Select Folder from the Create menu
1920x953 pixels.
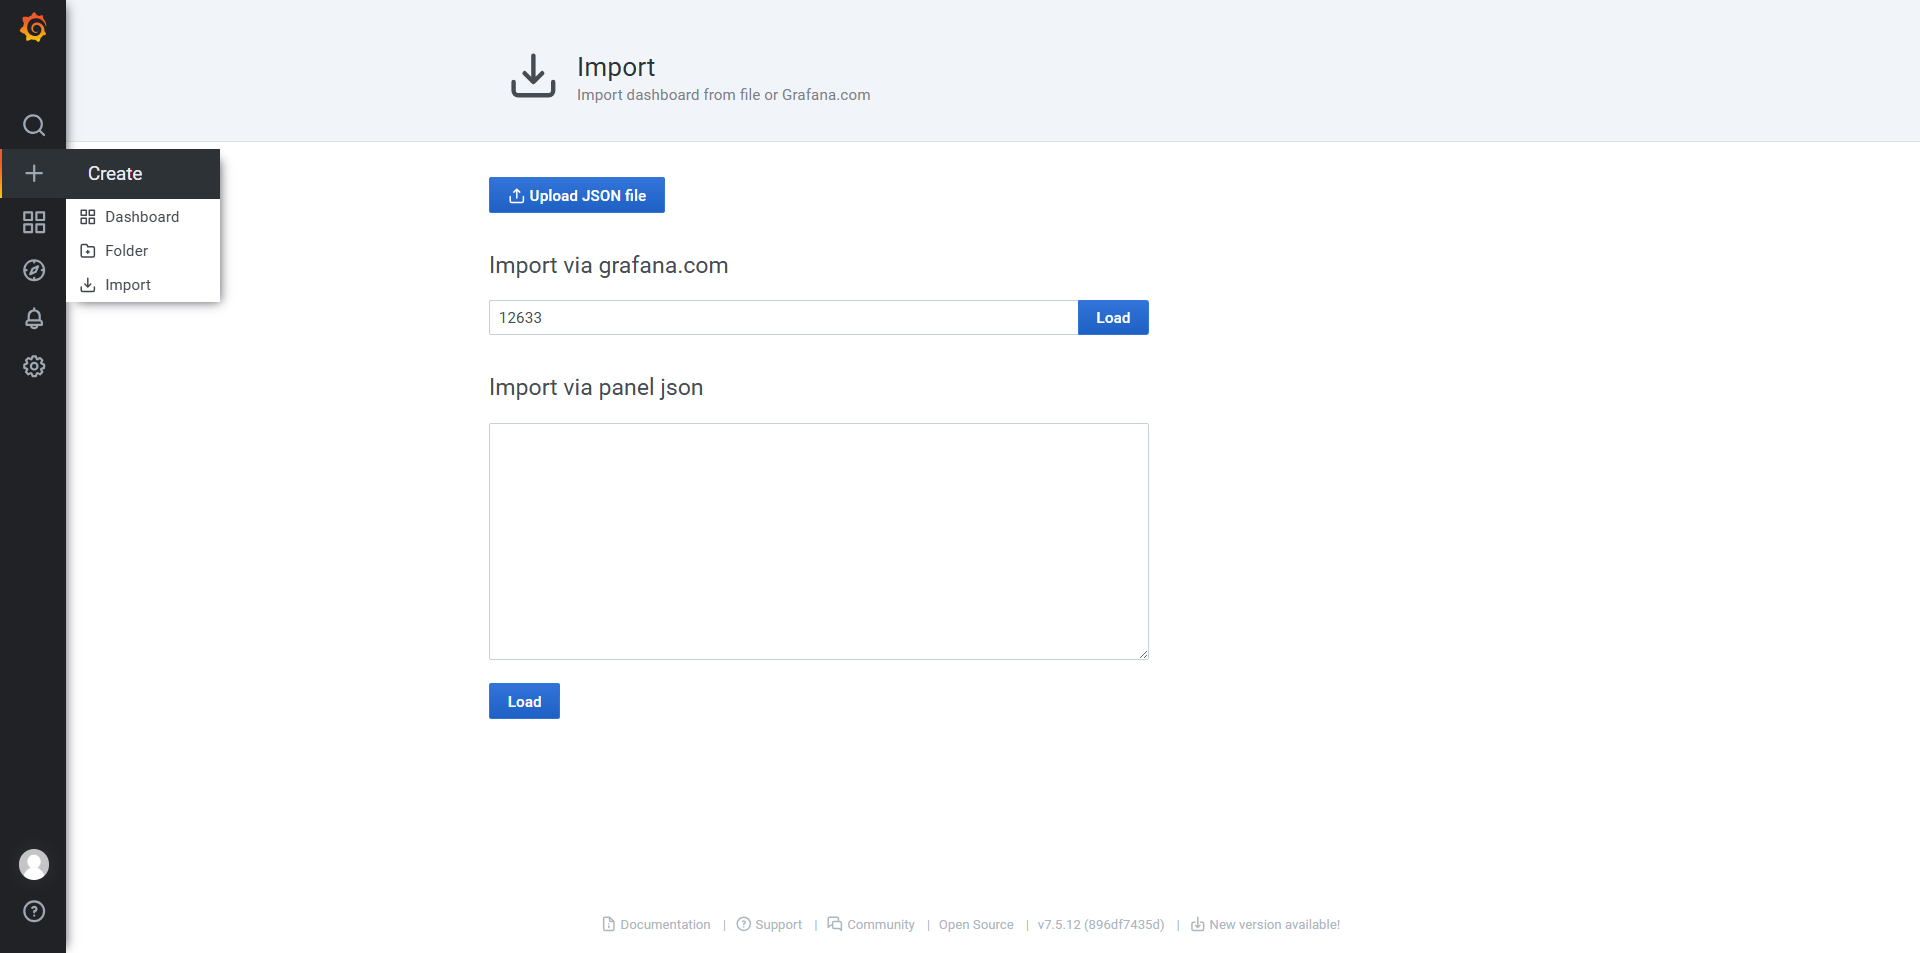(143, 251)
